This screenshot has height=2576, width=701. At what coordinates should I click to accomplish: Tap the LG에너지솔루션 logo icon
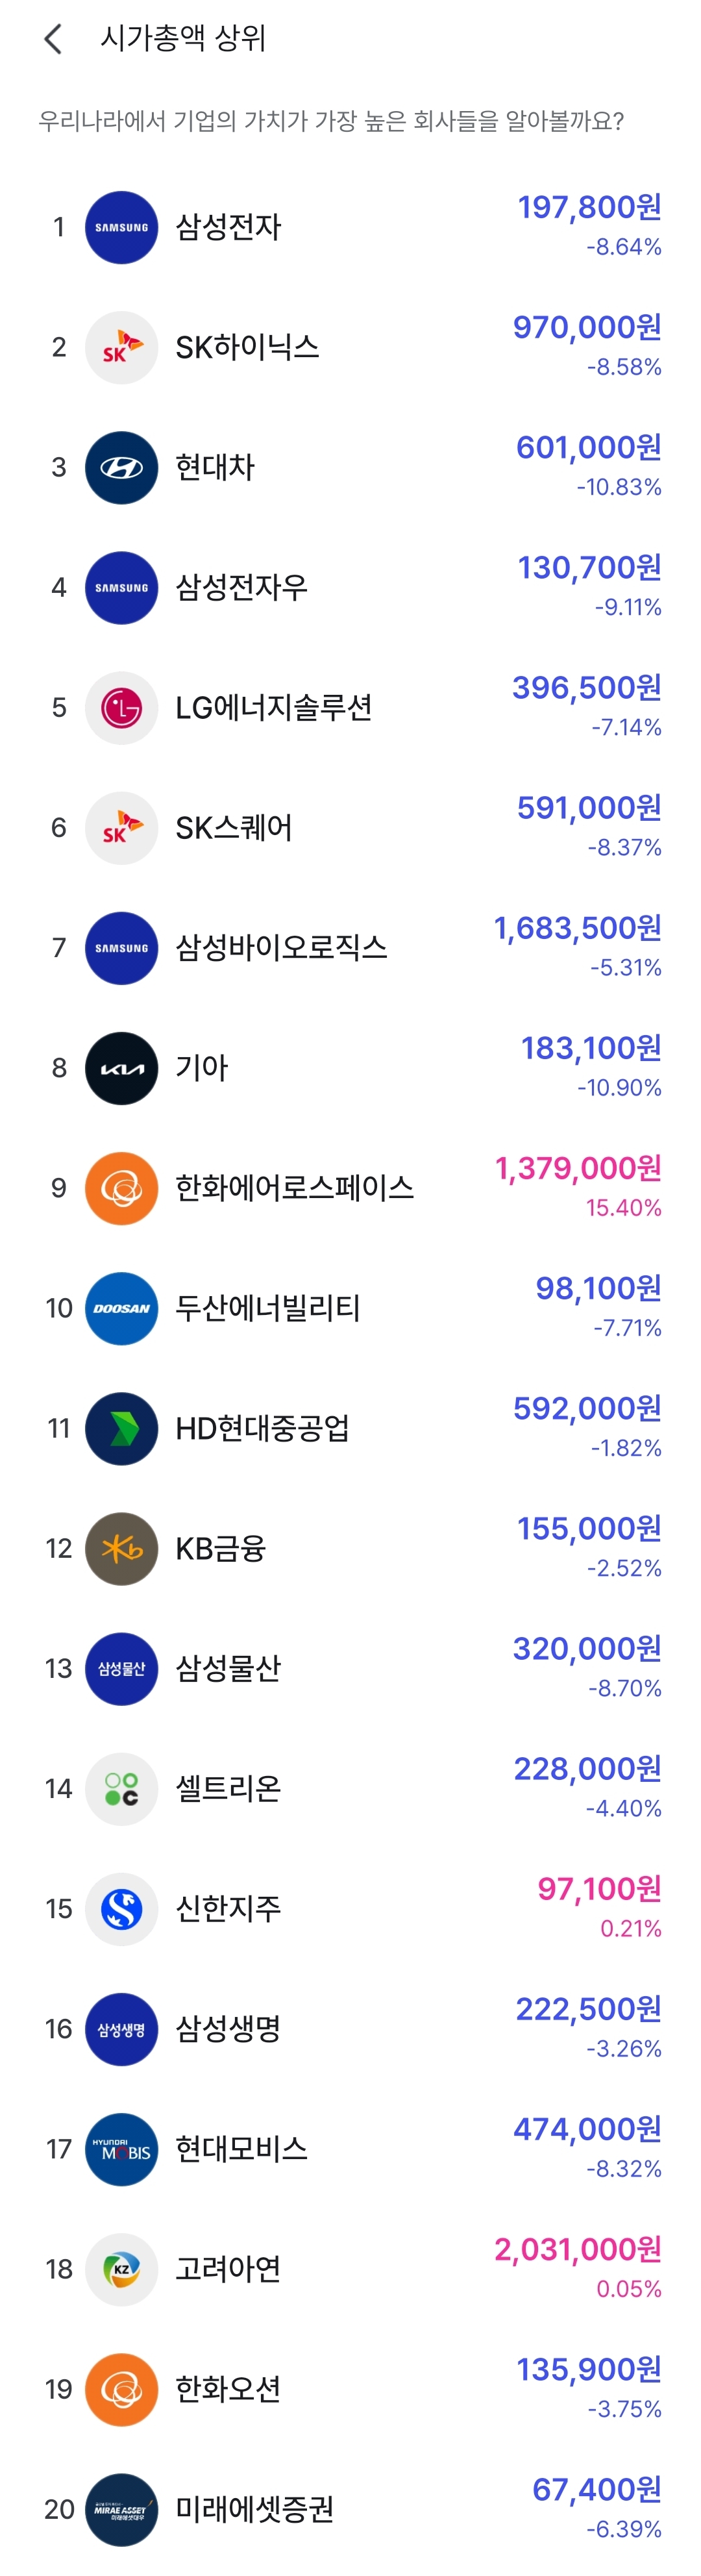click(121, 708)
